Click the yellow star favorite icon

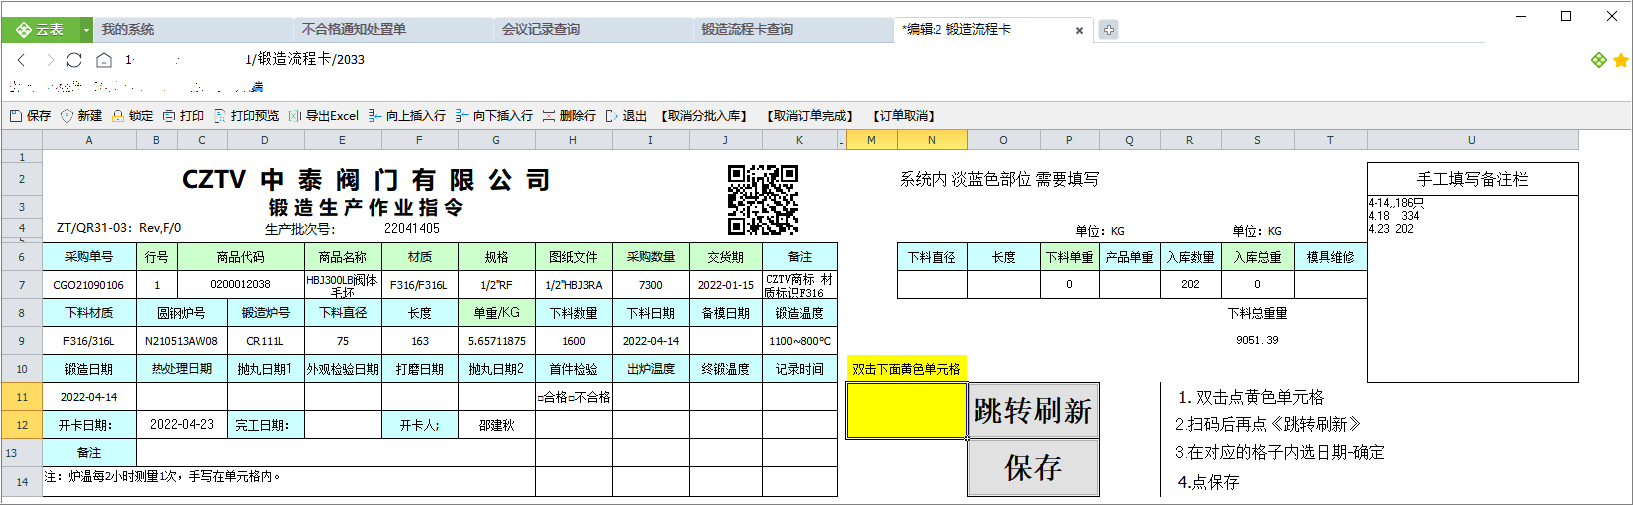point(1621,60)
